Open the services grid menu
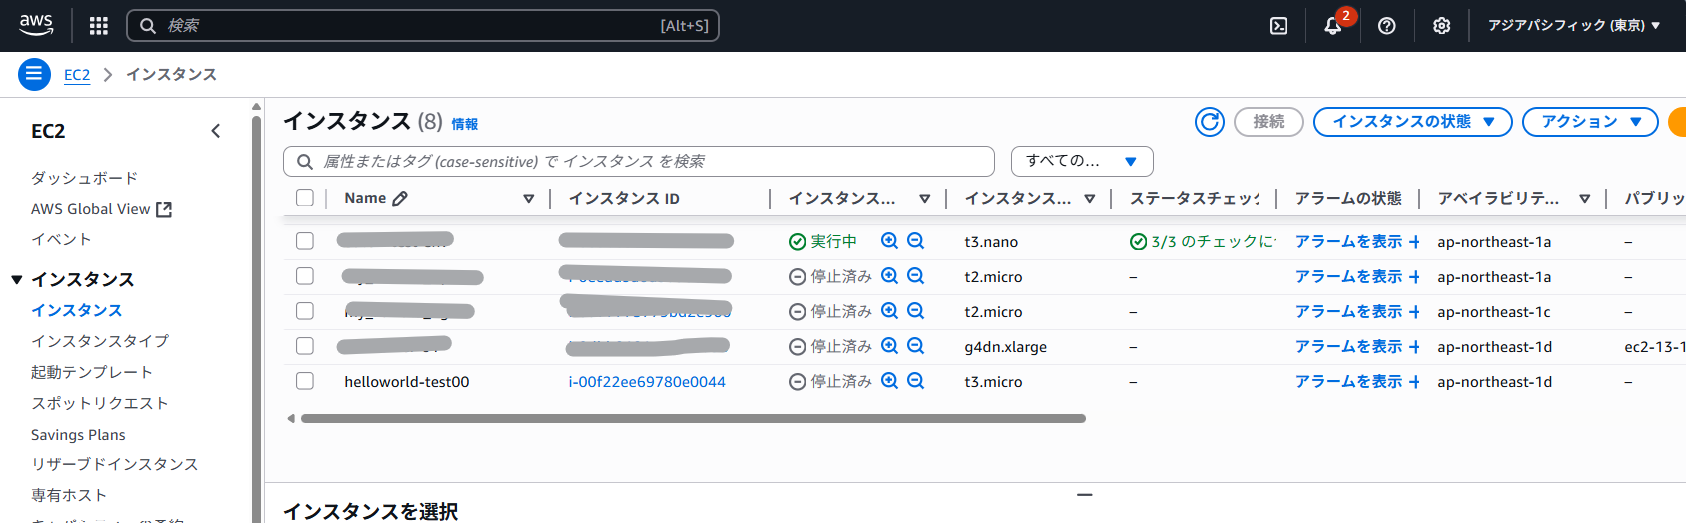 click(x=98, y=26)
